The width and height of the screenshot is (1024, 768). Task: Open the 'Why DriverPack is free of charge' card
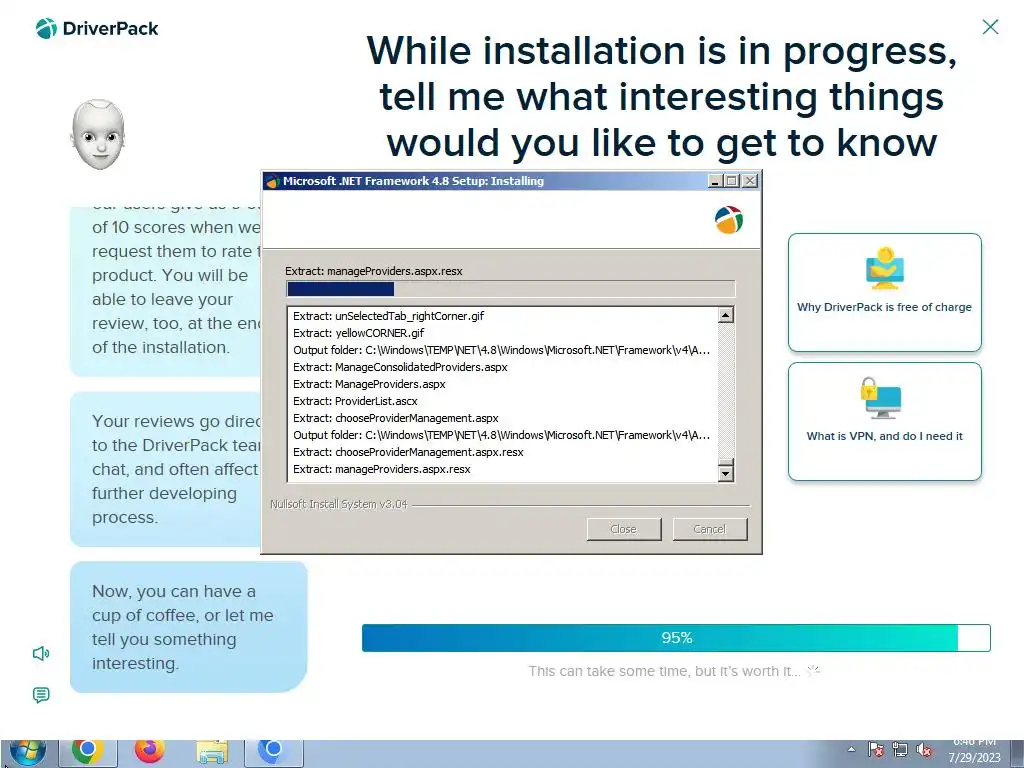click(884, 292)
